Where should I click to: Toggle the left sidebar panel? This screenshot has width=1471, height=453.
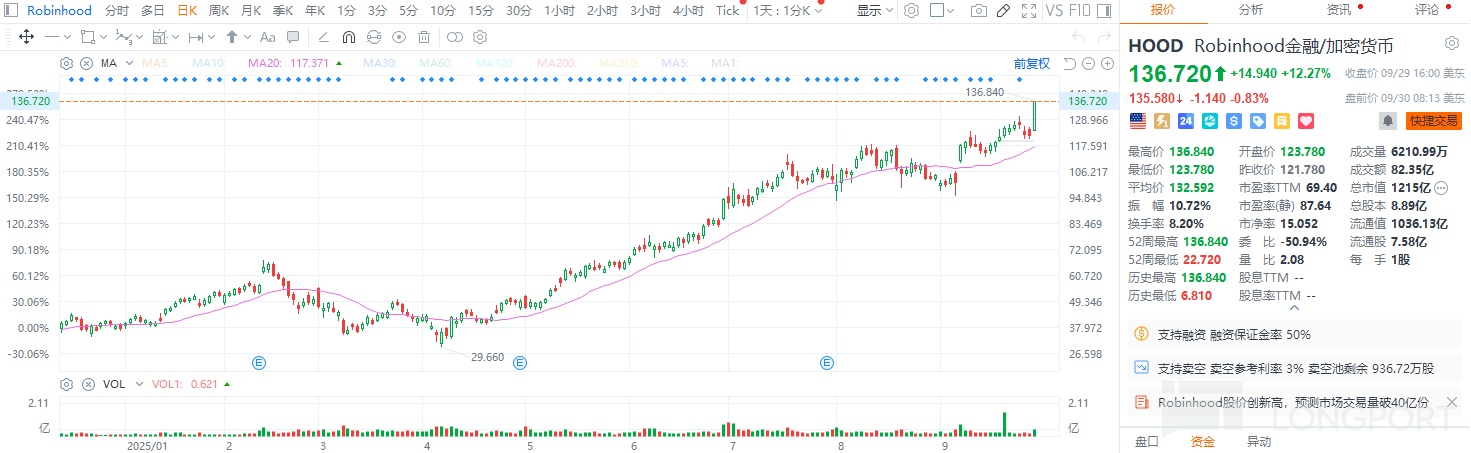coord(10,11)
